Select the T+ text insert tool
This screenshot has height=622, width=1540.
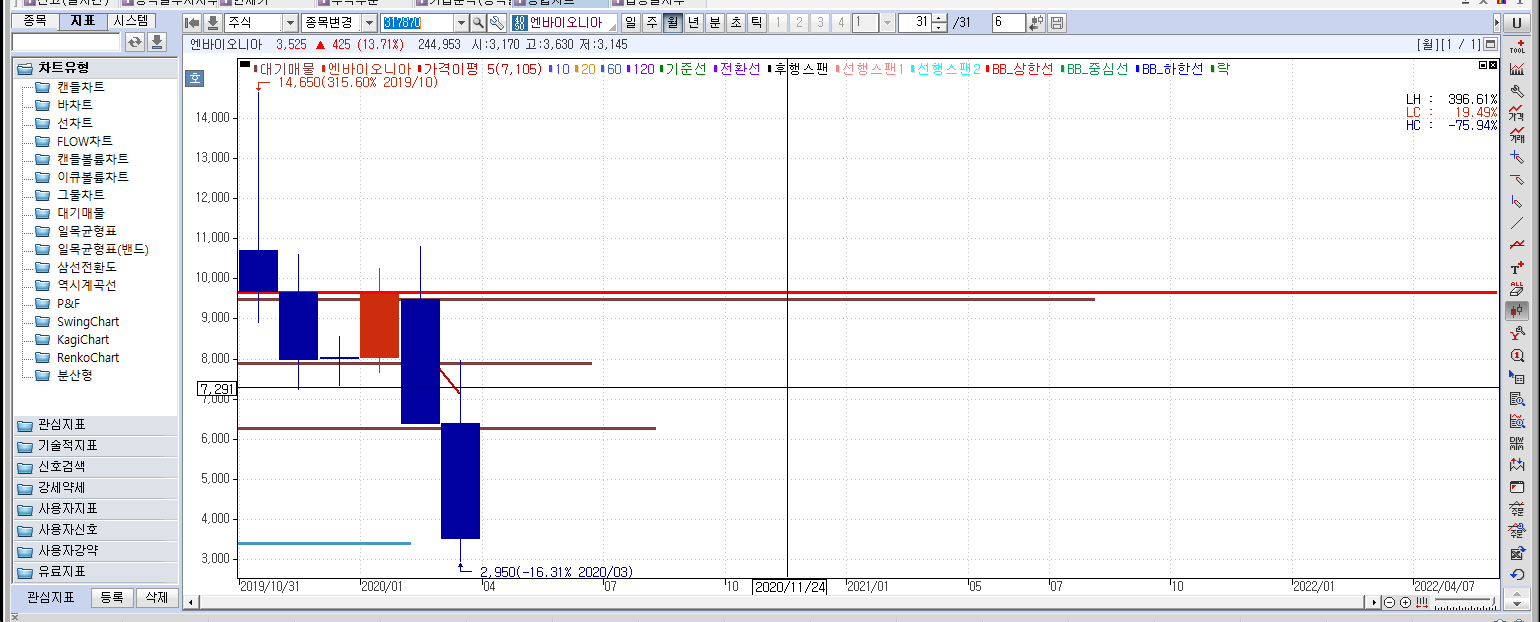tap(1517, 268)
